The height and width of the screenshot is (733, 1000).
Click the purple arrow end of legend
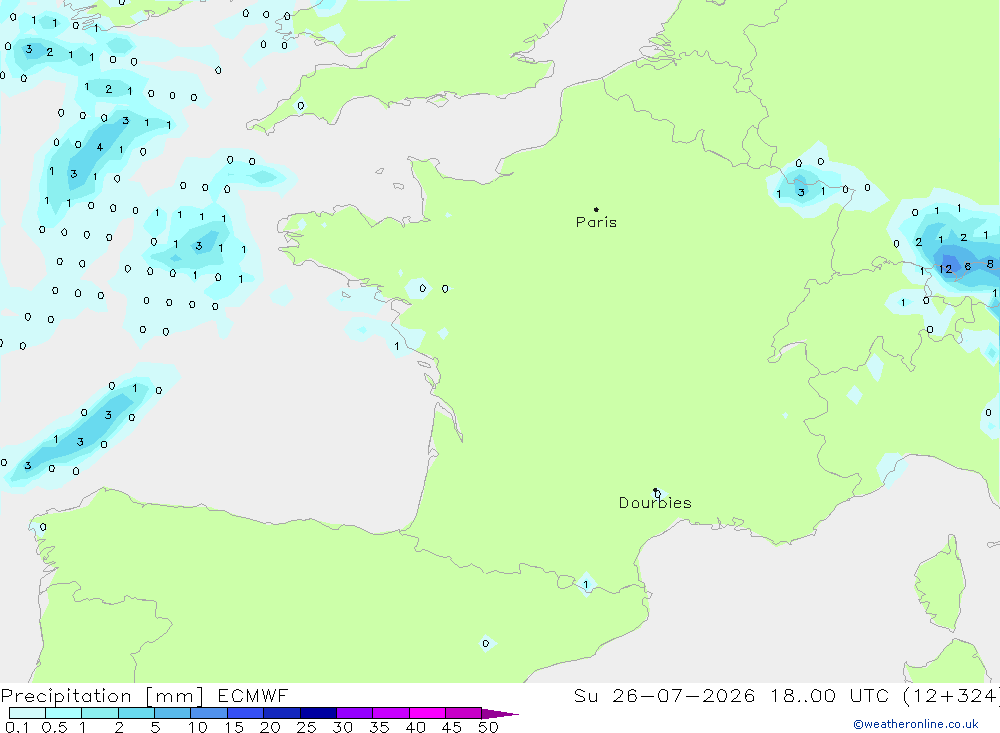500,713
